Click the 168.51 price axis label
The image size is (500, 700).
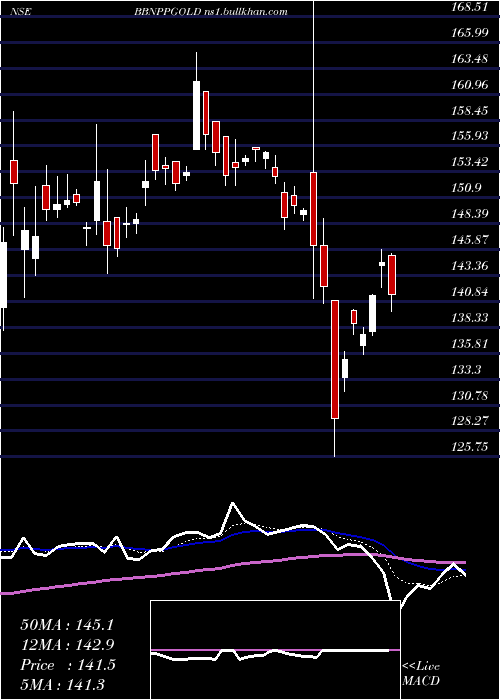pyautogui.click(x=469, y=7)
